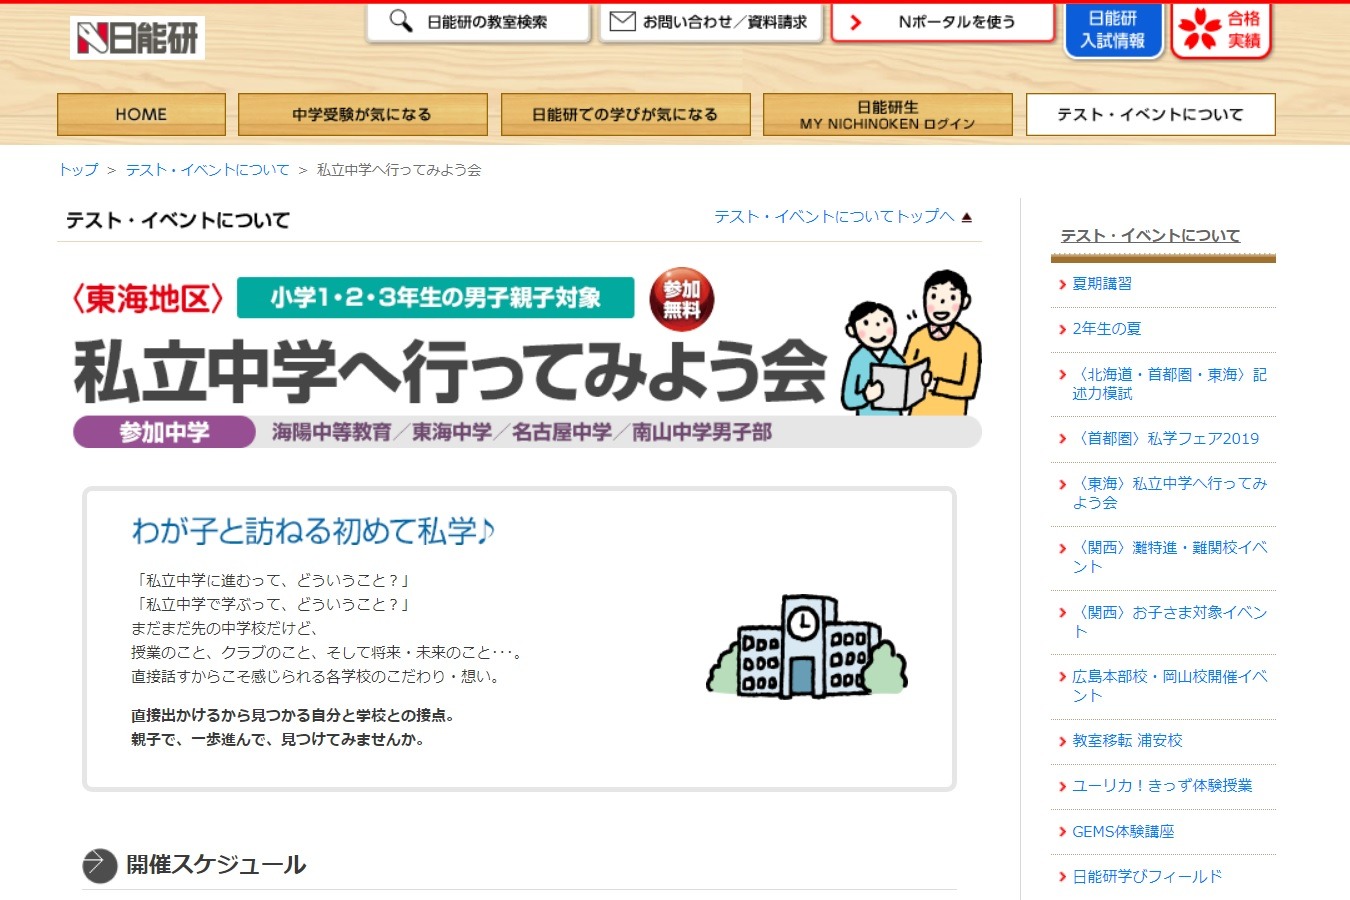Click テスト・イベントについて breadcrumb link
The height and width of the screenshot is (900, 1350).
tap(207, 170)
